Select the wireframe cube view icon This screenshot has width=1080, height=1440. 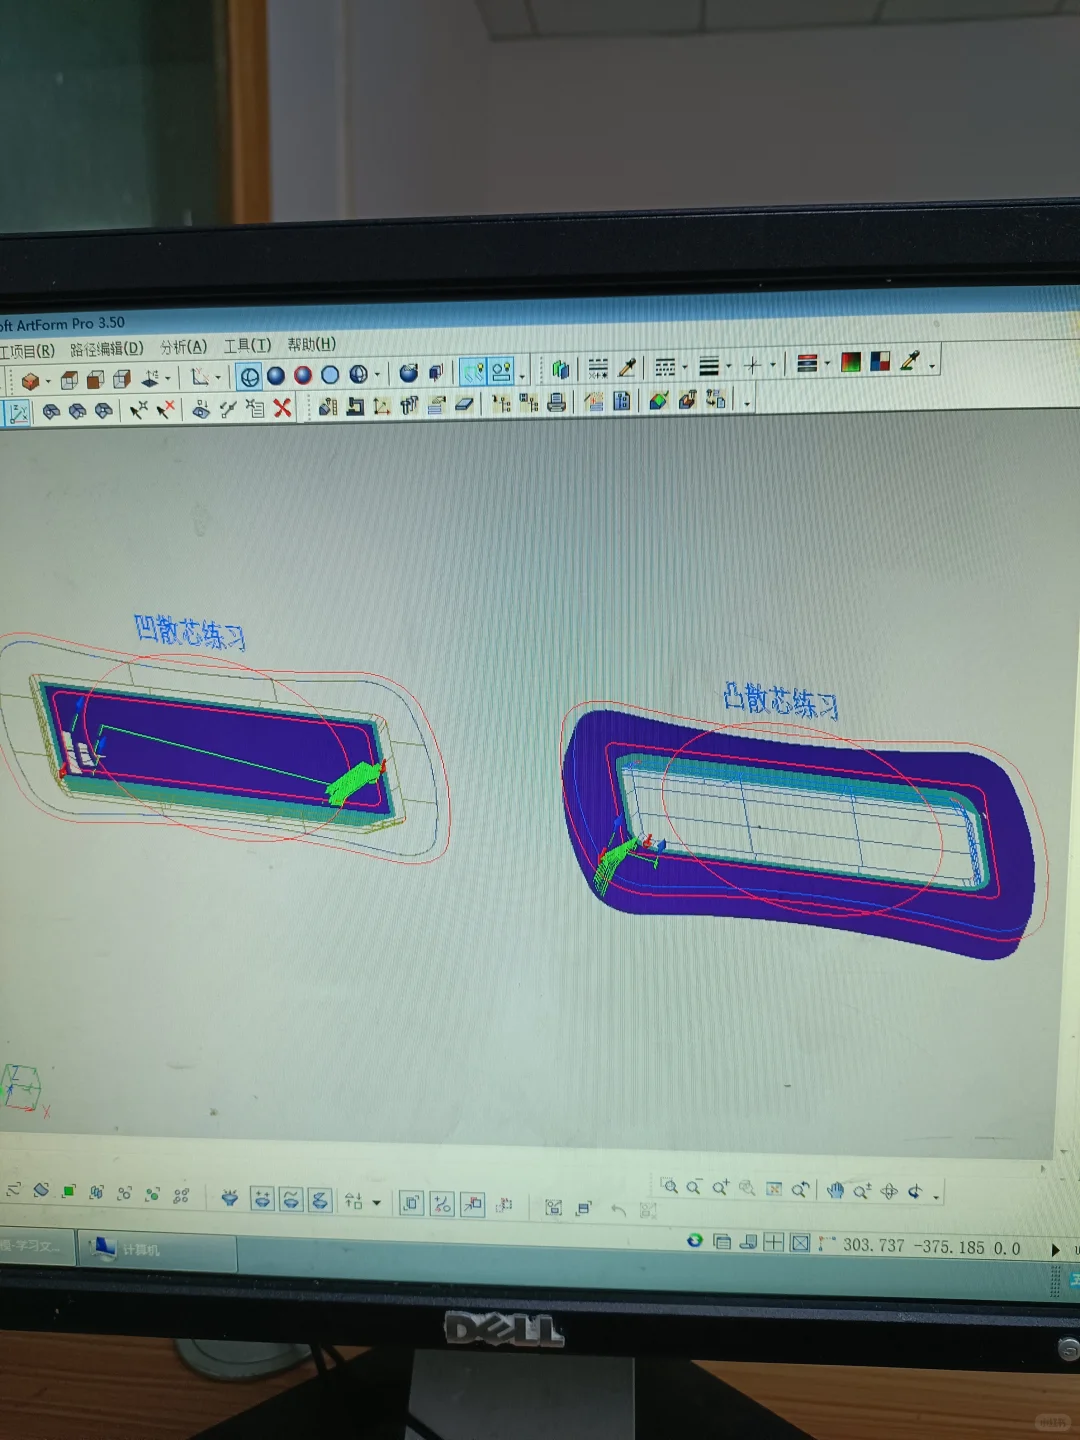69,380
